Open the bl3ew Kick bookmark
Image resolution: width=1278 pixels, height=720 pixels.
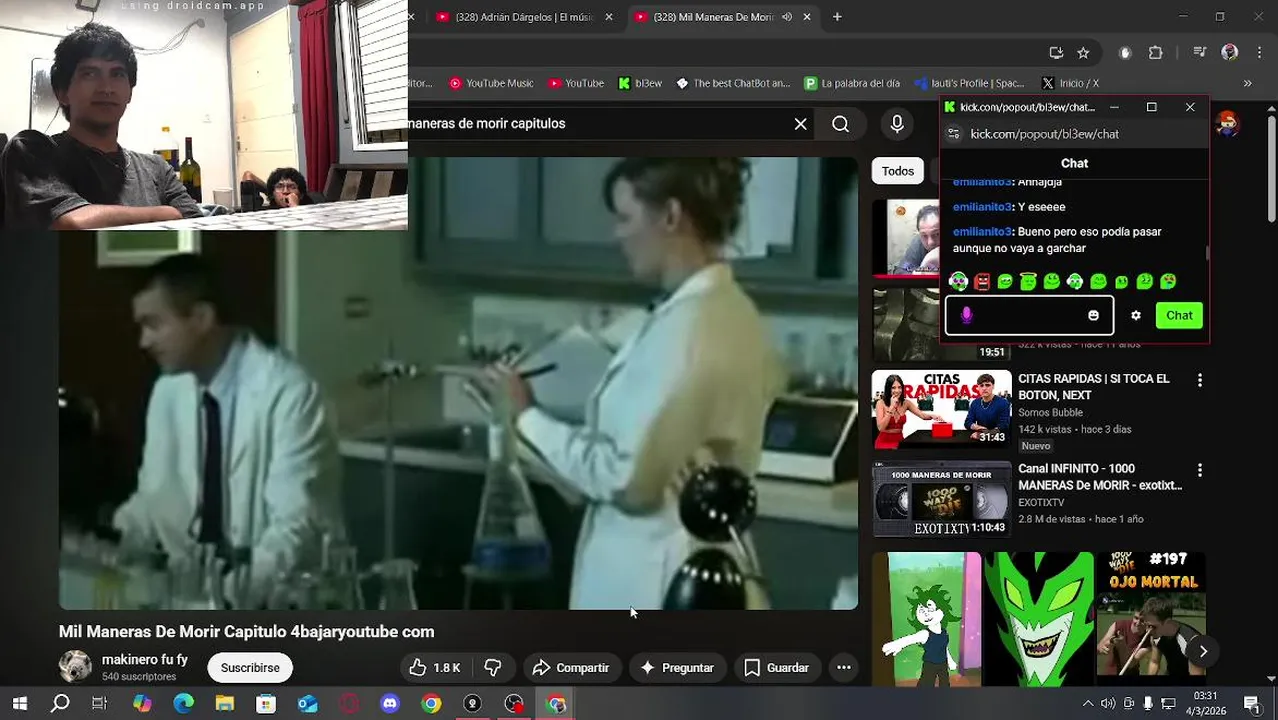(640, 84)
